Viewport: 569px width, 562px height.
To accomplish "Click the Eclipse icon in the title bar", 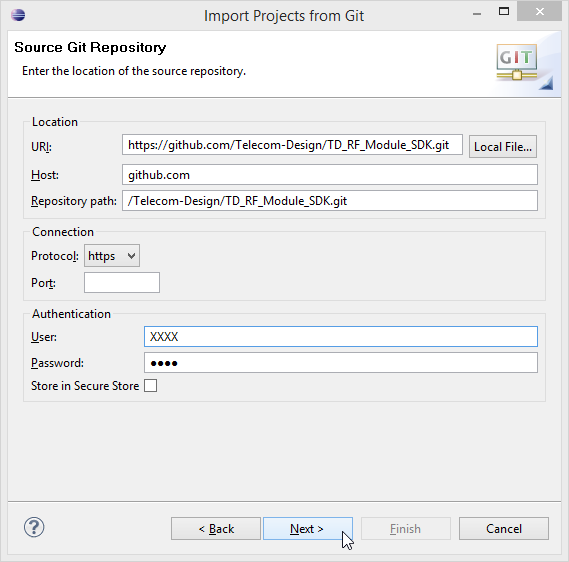I will pyautogui.click(x=18, y=15).
